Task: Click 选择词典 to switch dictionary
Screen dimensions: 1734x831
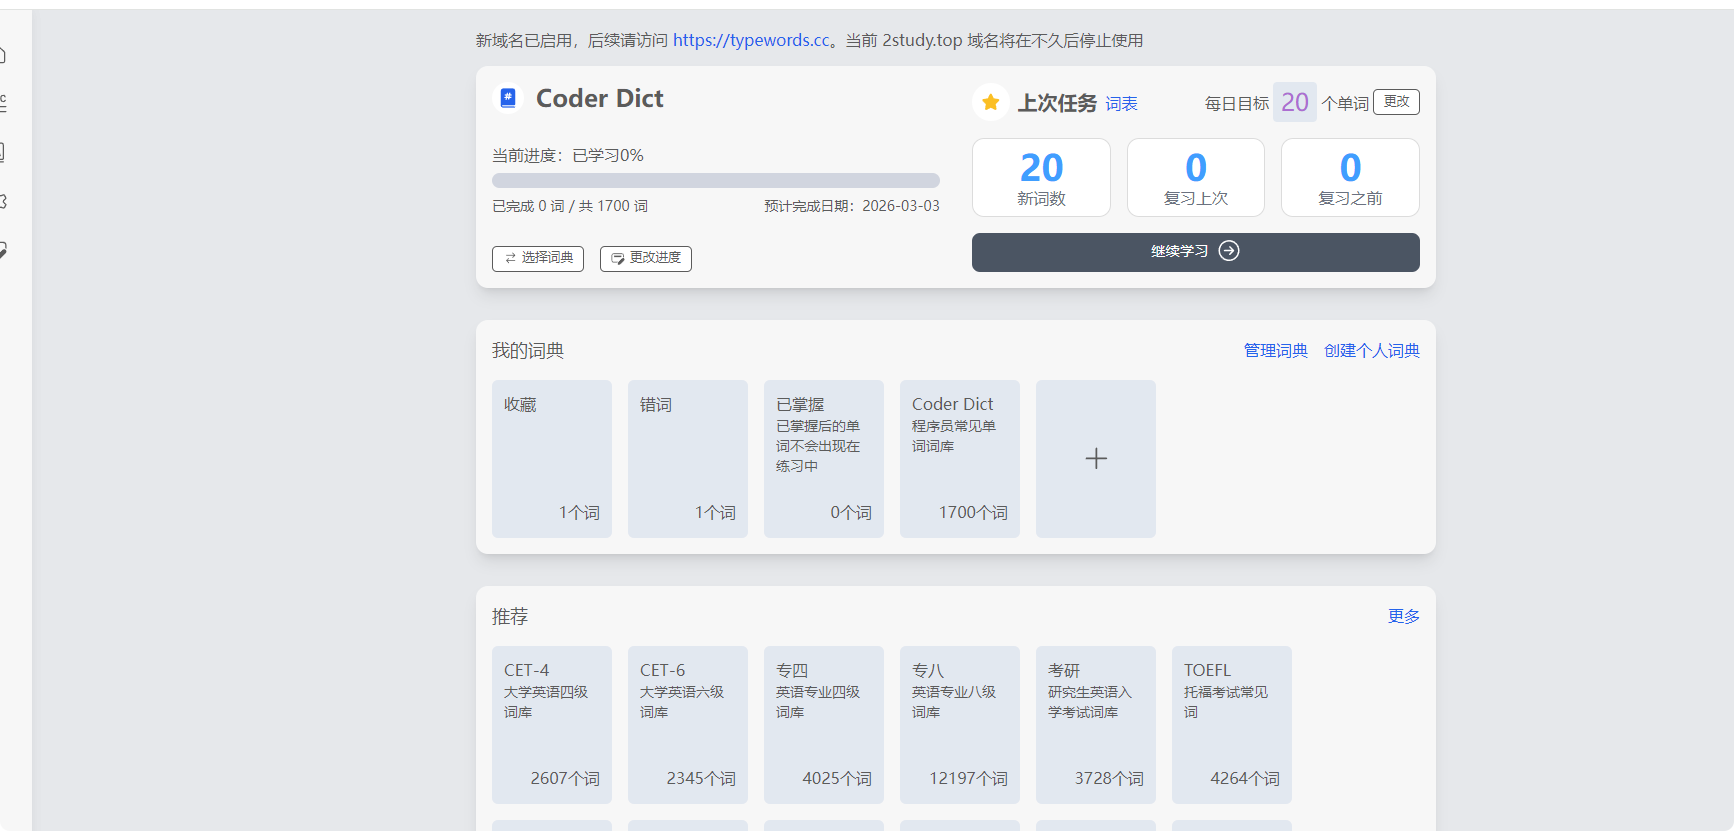Action: pyautogui.click(x=538, y=258)
